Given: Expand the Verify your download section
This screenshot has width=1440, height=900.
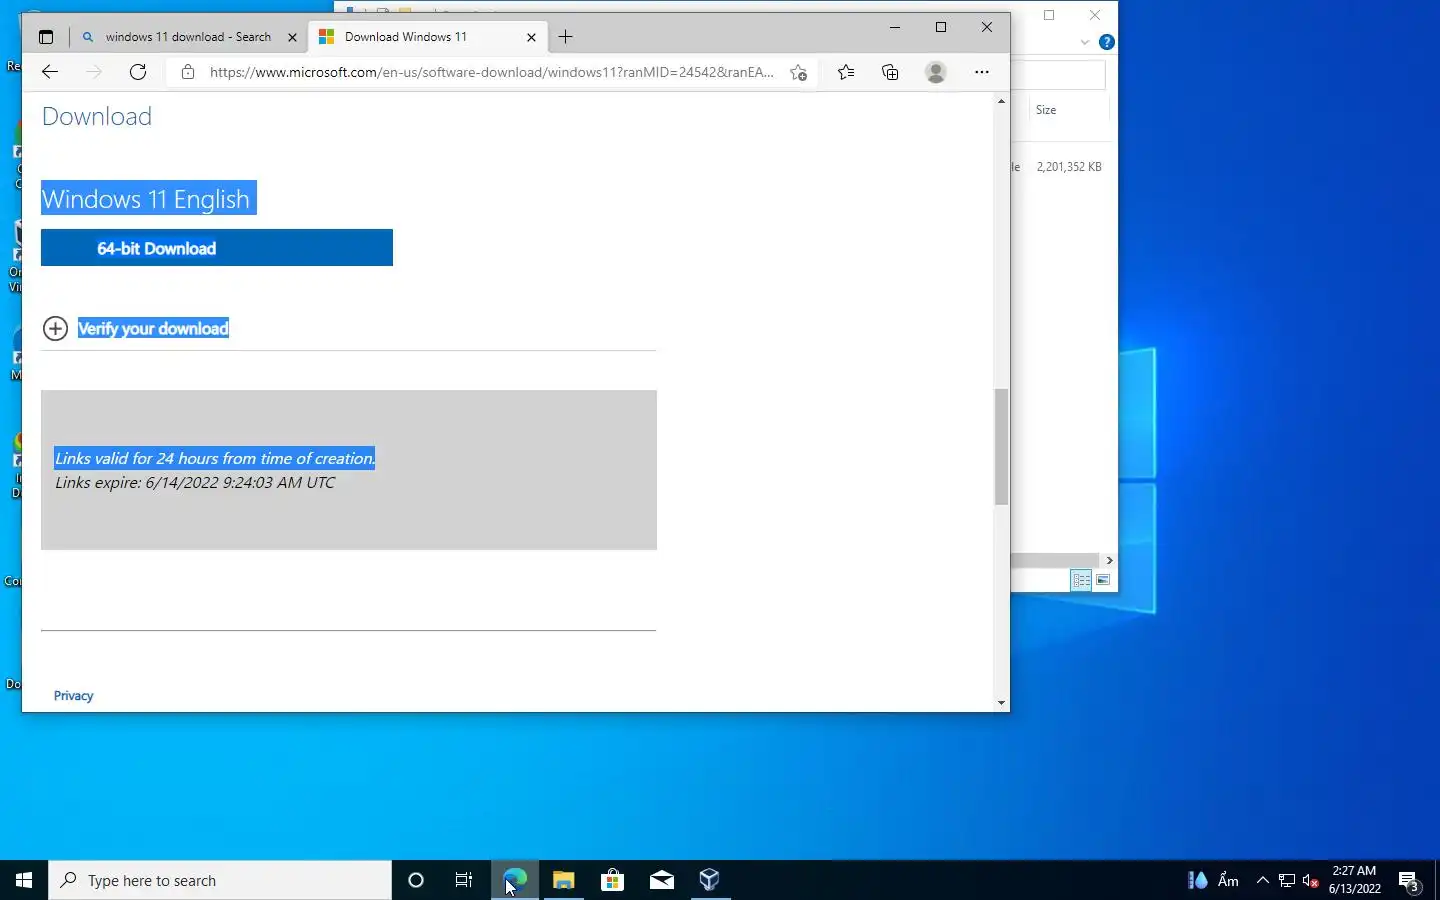Looking at the screenshot, I should pyautogui.click(x=55, y=328).
